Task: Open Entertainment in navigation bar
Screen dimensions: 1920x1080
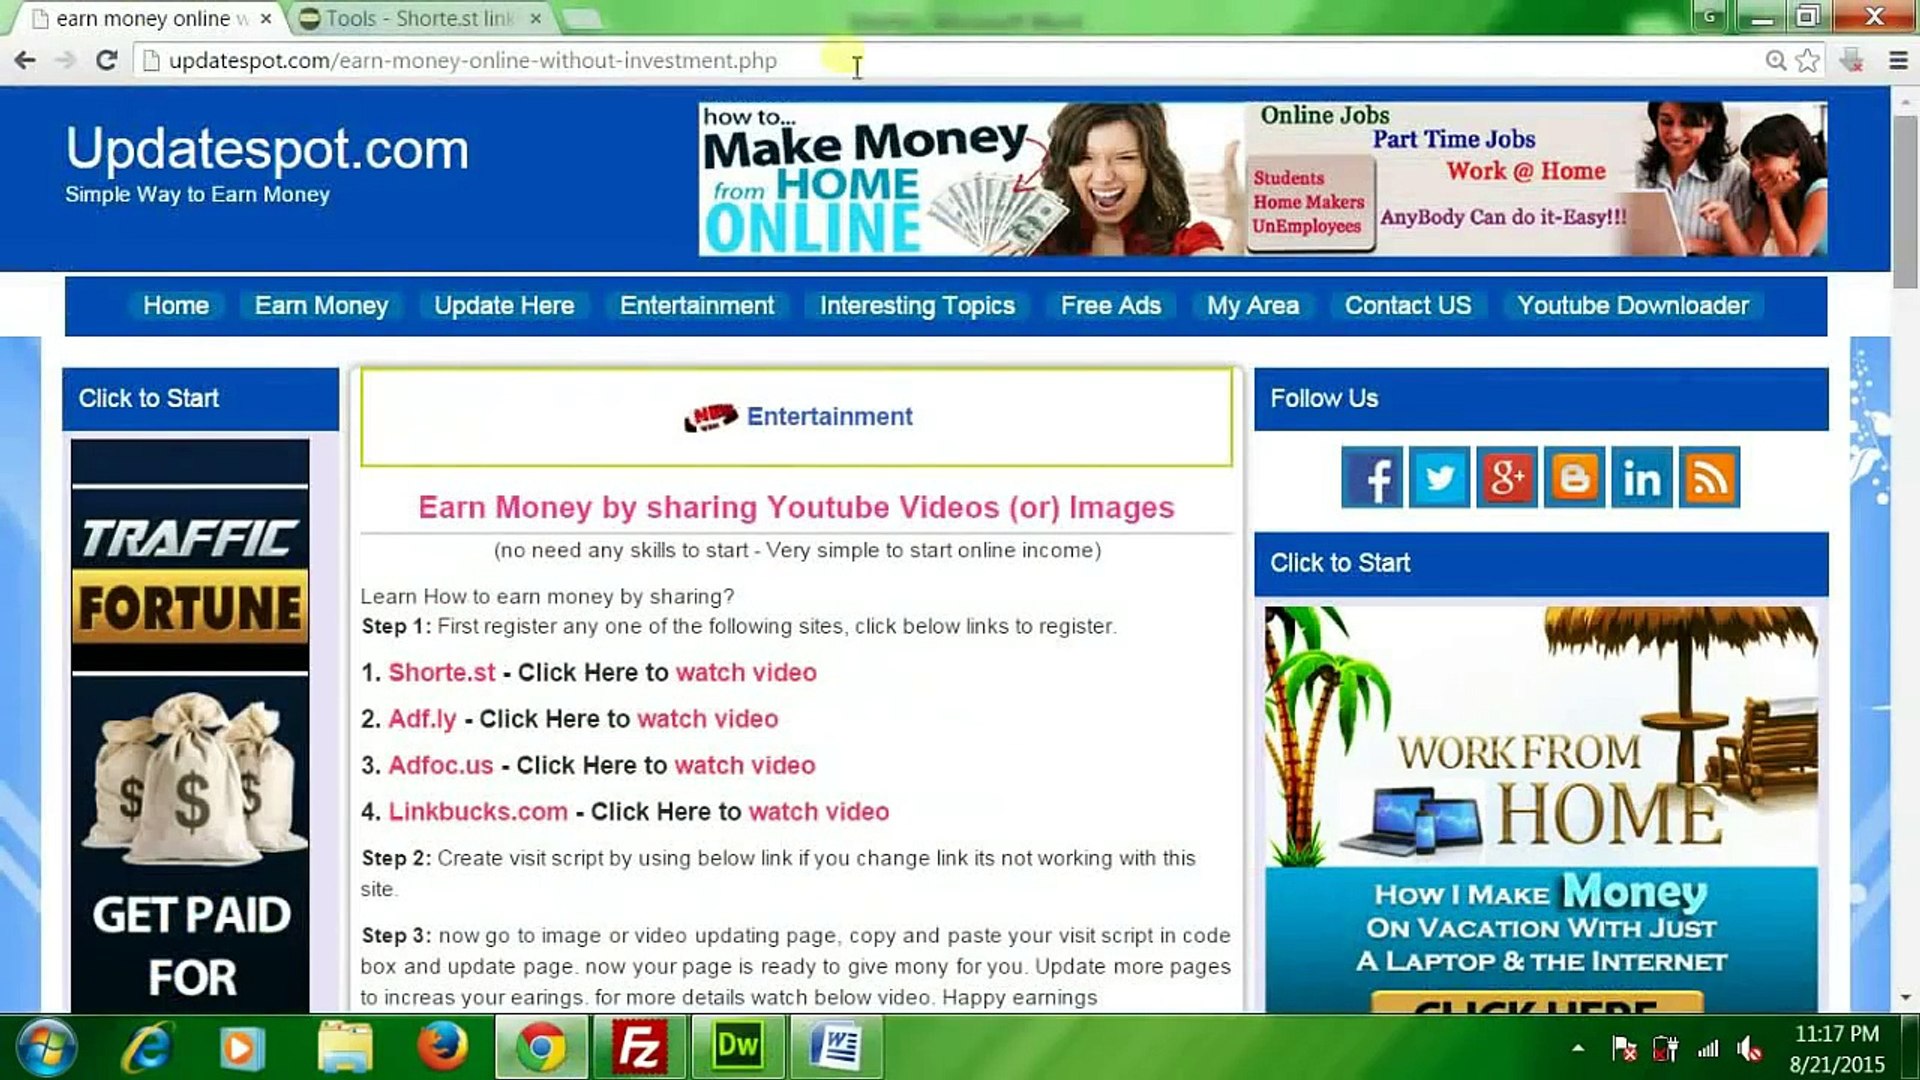Action: point(697,306)
